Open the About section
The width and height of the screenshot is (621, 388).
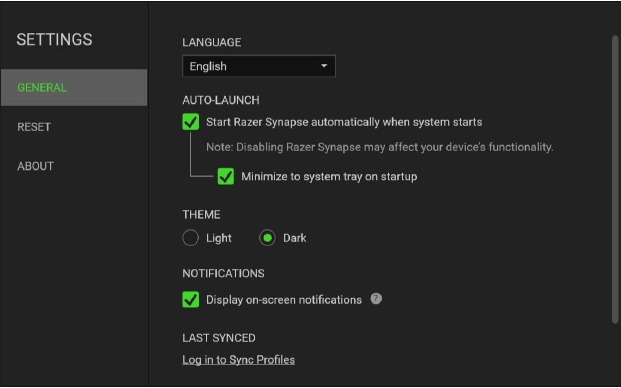pyautogui.click(x=35, y=166)
